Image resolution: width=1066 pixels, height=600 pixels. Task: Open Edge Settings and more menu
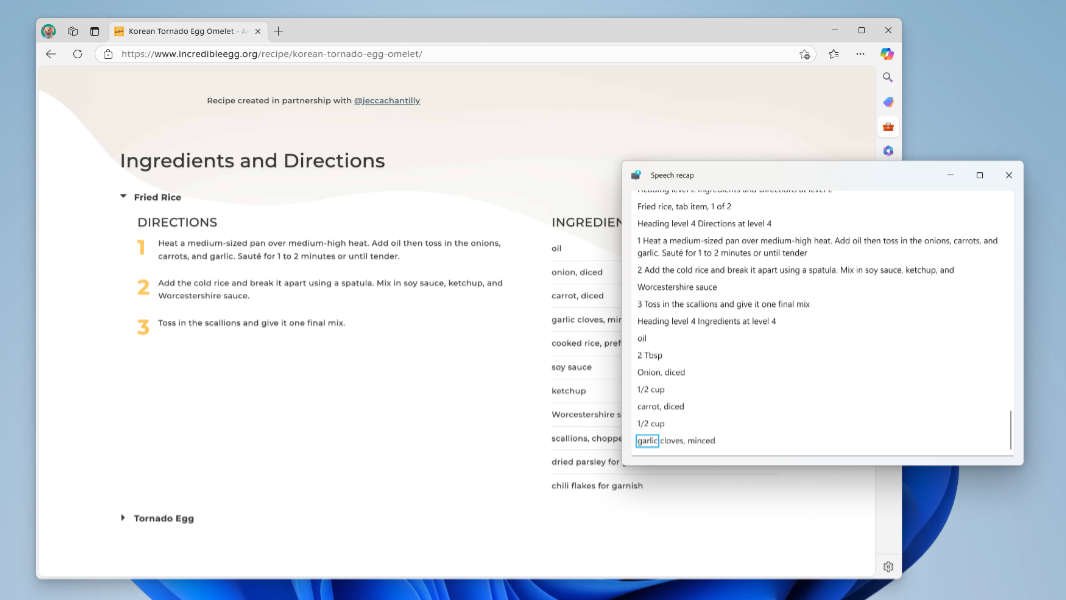[x=860, y=54]
